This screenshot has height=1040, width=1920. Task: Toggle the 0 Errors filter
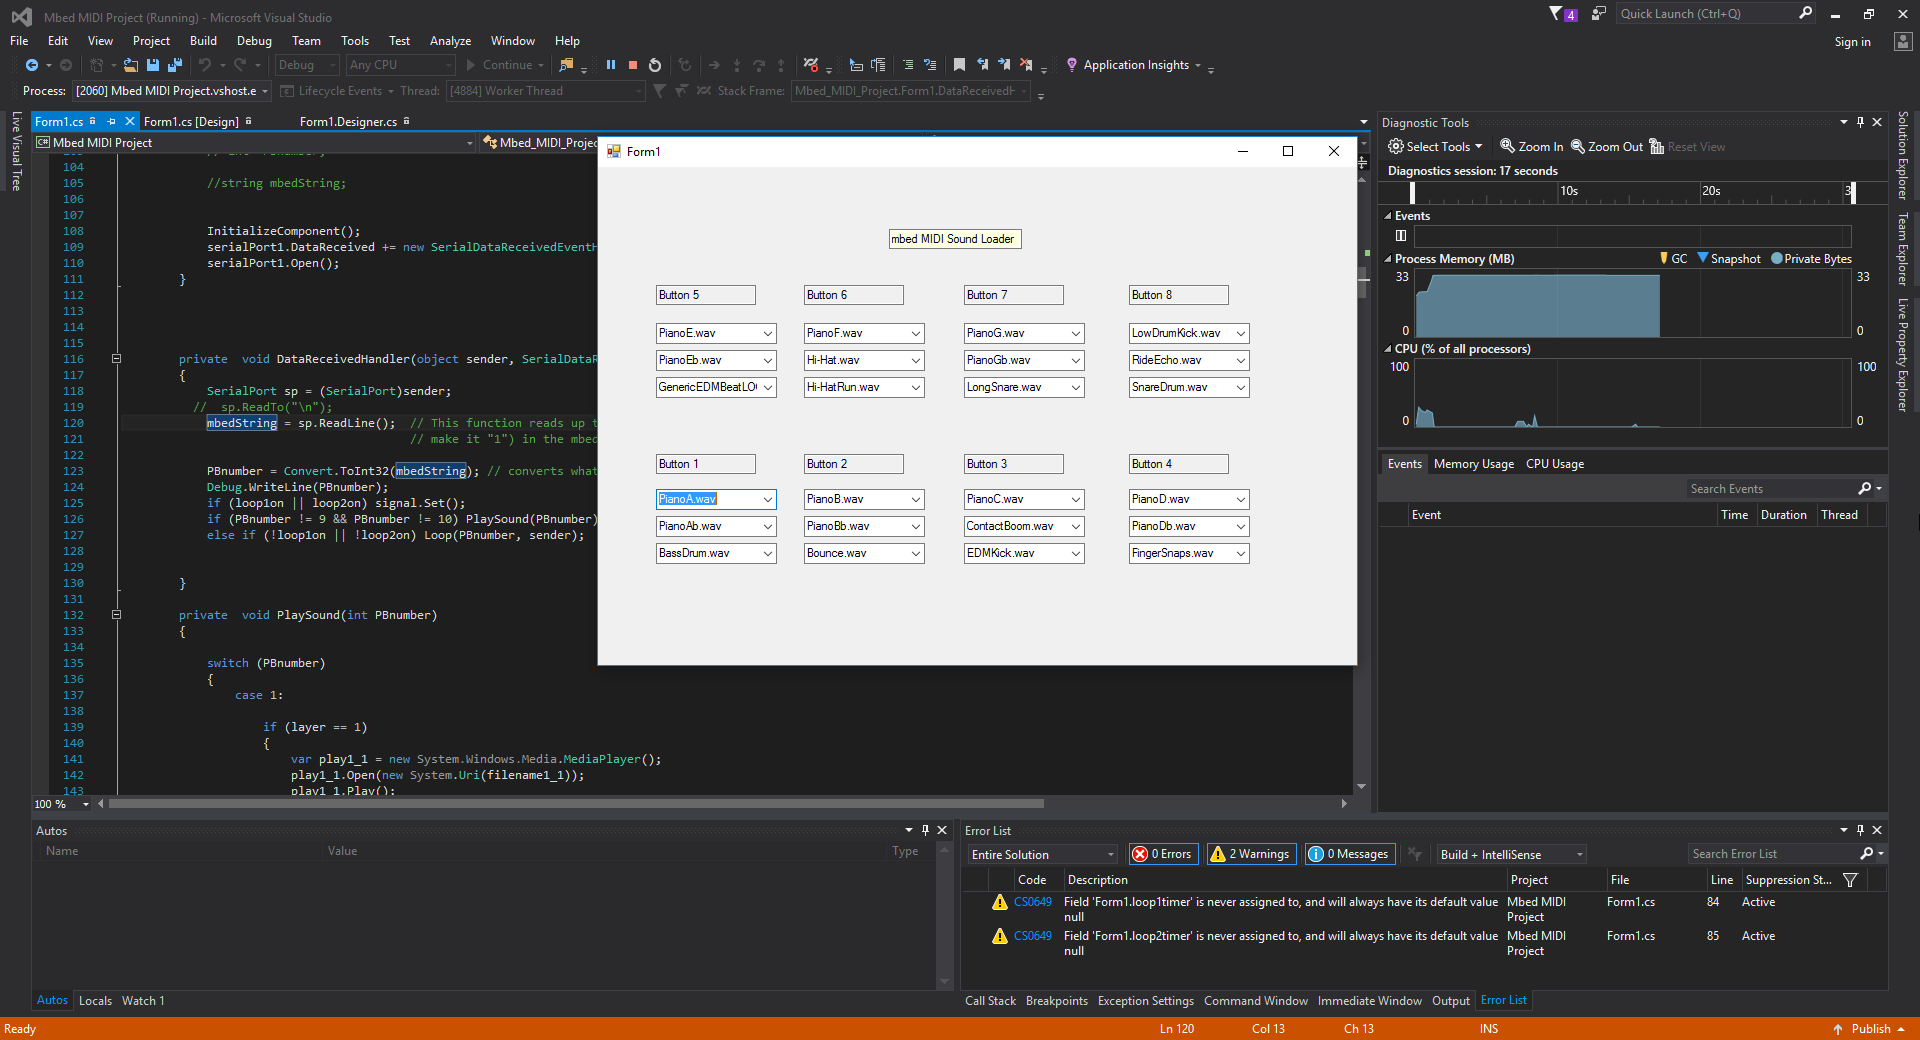[x=1162, y=854]
